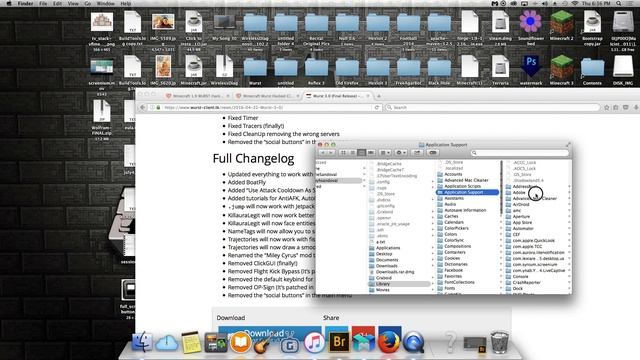Switch Finder to list view

[352, 153]
